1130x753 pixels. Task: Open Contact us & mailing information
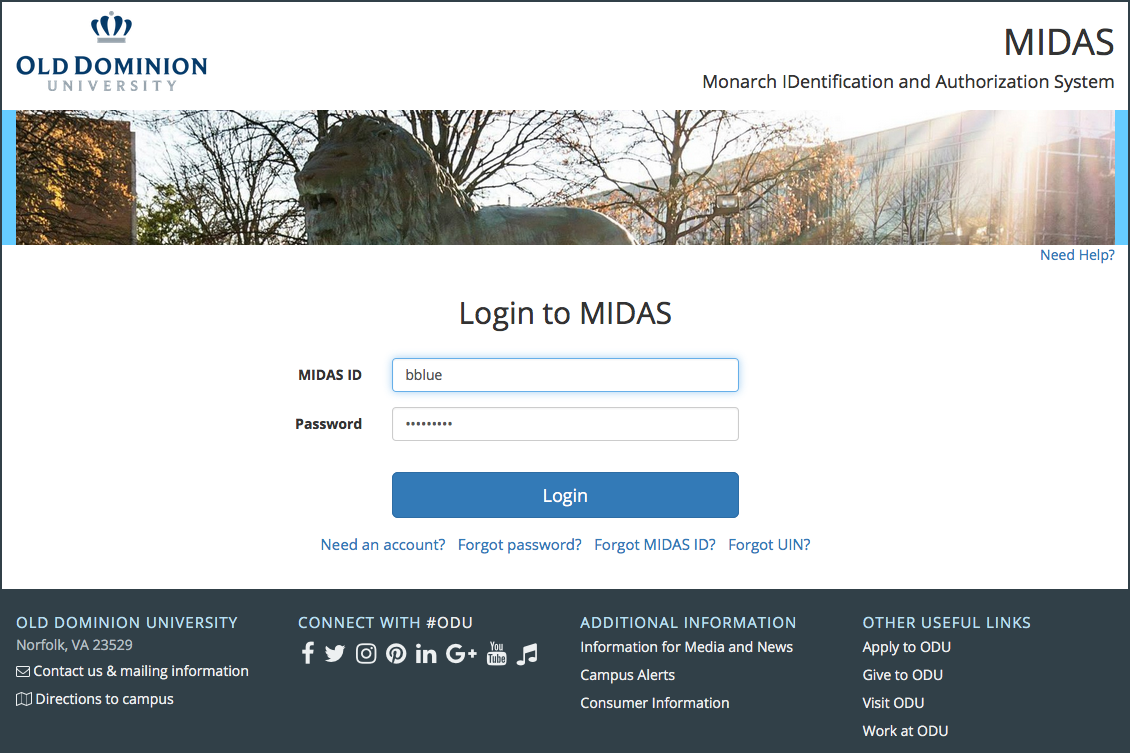coord(141,671)
